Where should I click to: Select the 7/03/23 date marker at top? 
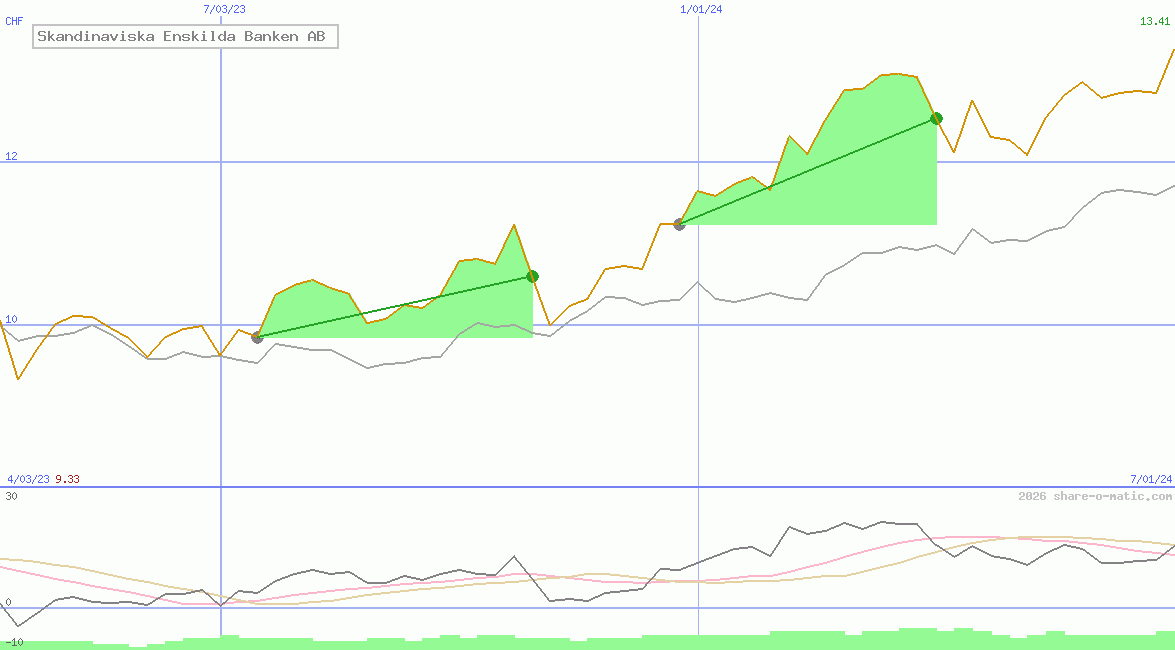(223, 9)
